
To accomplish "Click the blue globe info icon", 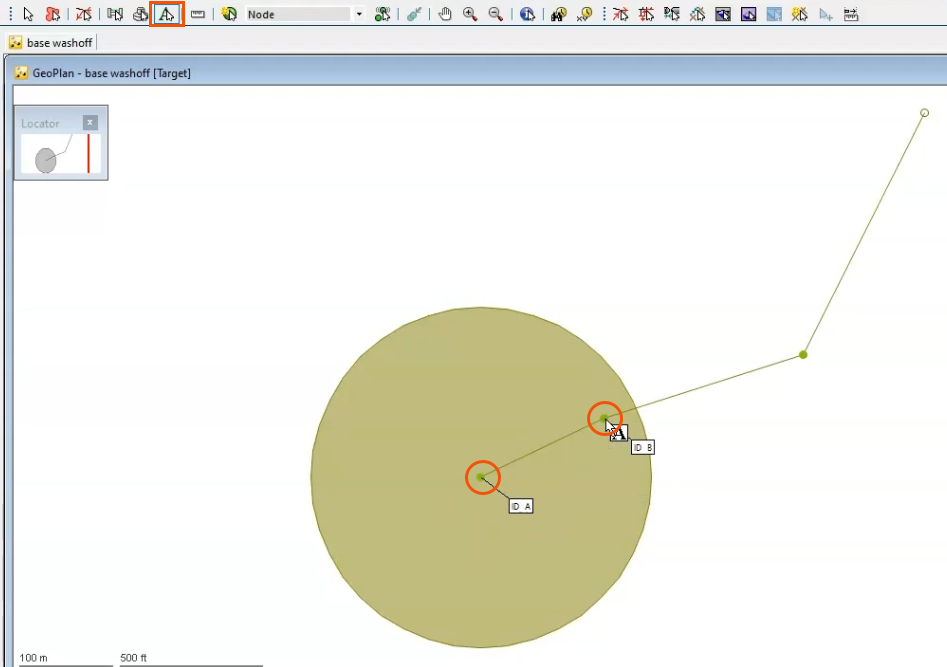I will 527,15.
